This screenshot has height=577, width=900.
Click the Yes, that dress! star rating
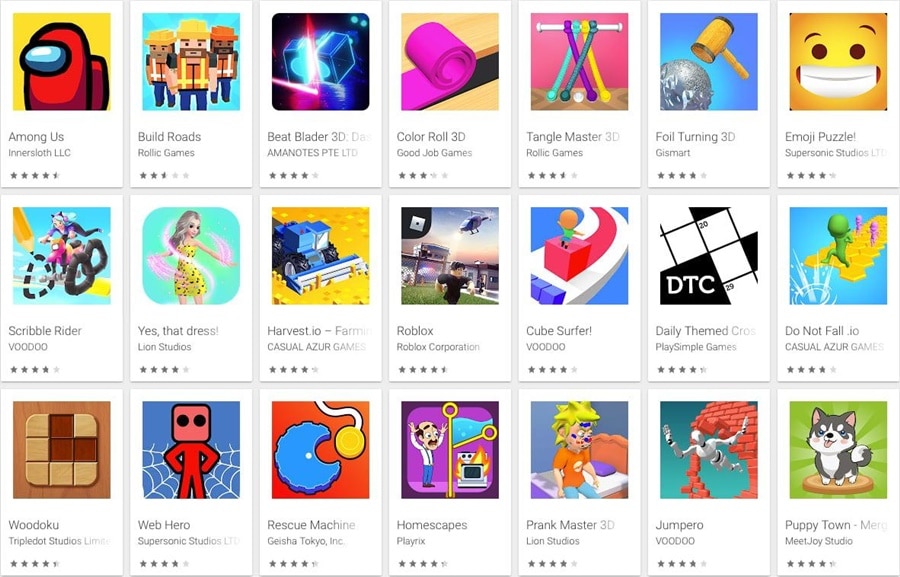[x=164, y=369]
